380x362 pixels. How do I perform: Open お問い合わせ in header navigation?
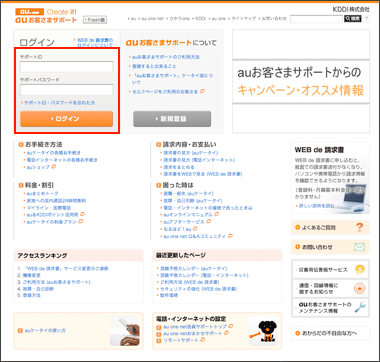tap(273, 19)
